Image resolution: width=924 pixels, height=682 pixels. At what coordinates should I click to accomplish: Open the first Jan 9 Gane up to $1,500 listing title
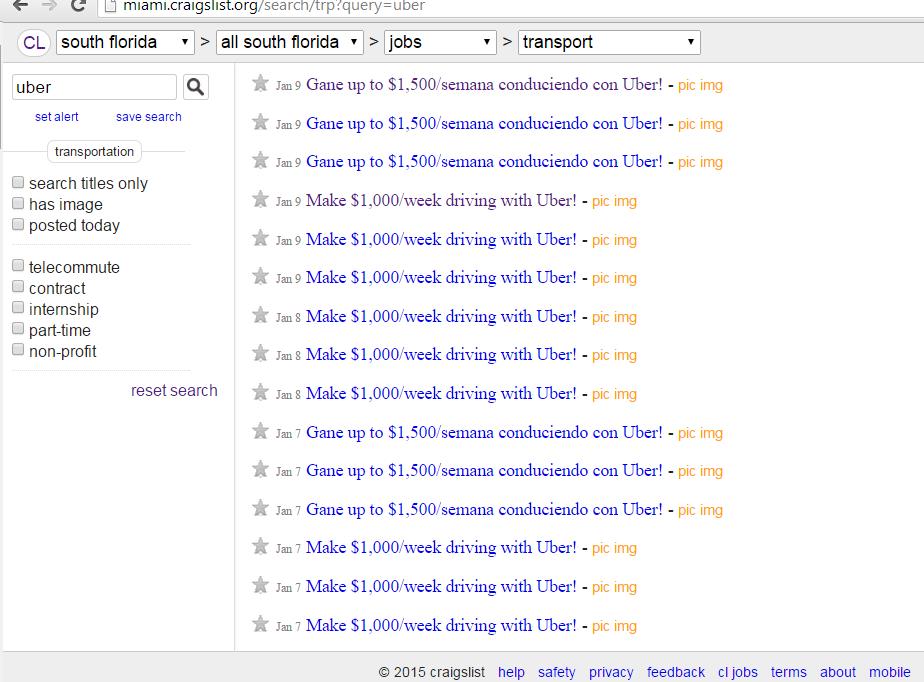pyautogui.click(x=484, y=84)
